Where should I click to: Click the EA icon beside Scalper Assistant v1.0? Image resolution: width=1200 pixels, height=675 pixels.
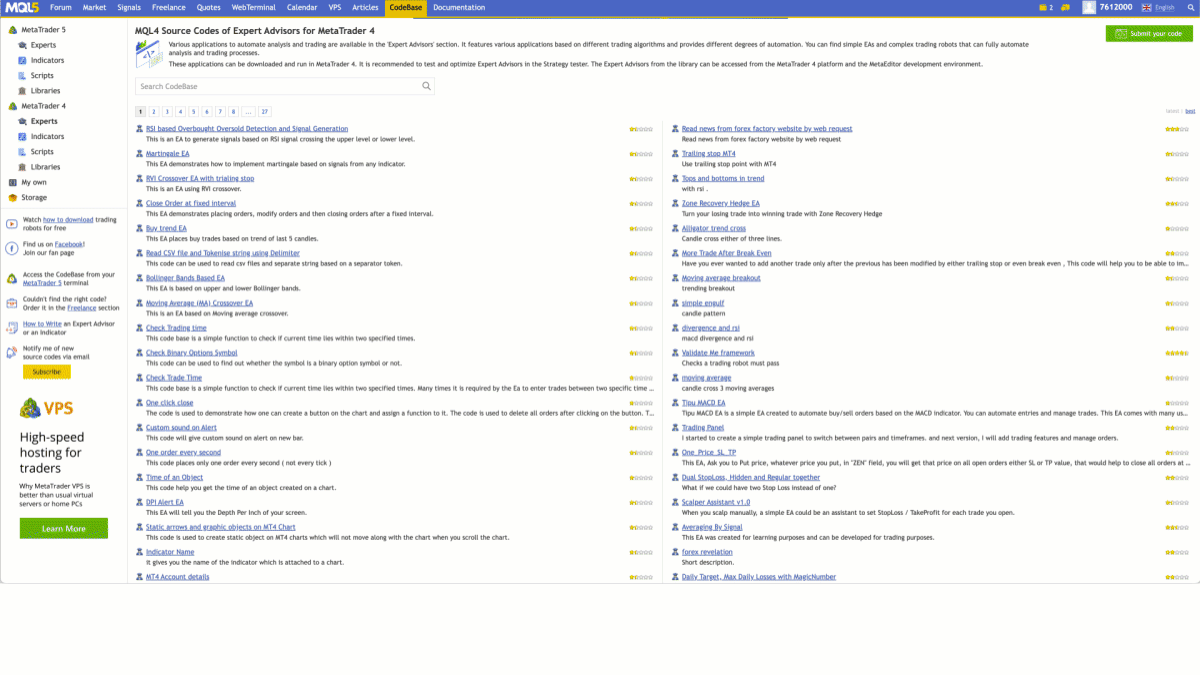[675, 502]
